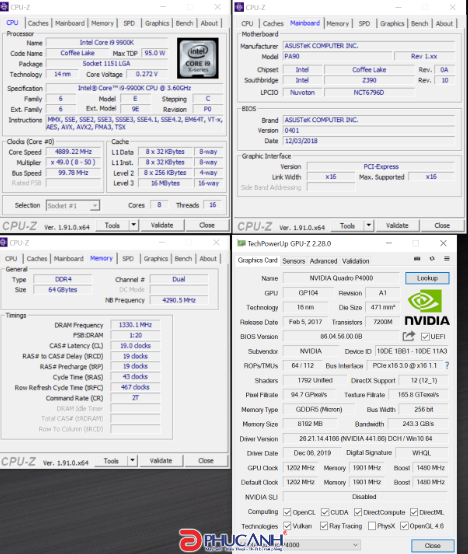Click the BIOS Date value 12/03/2018
Viewport: 468px width, 554px height.
[x=369, y=141]
